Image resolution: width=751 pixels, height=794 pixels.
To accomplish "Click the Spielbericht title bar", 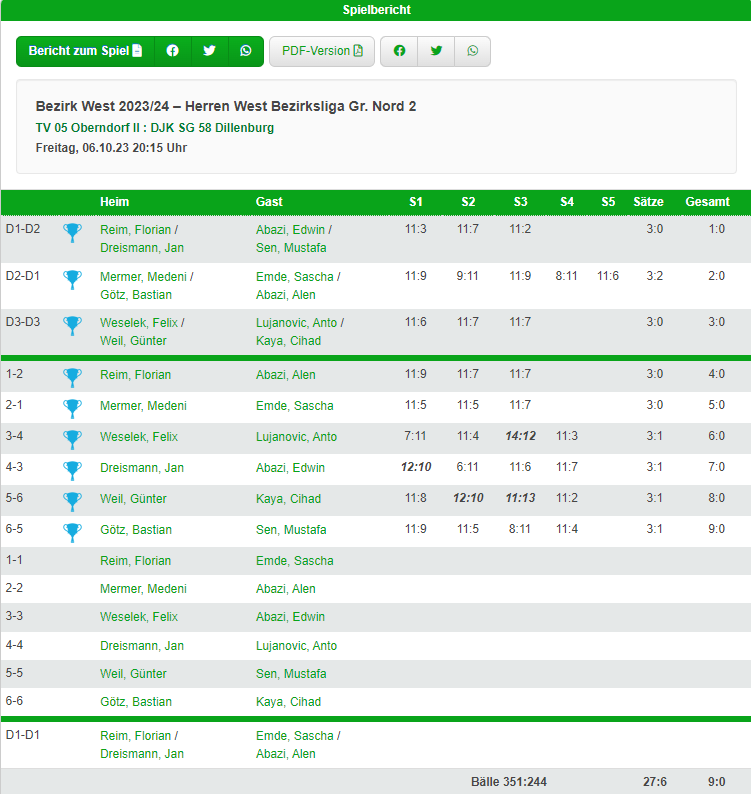I will [375, 10].
